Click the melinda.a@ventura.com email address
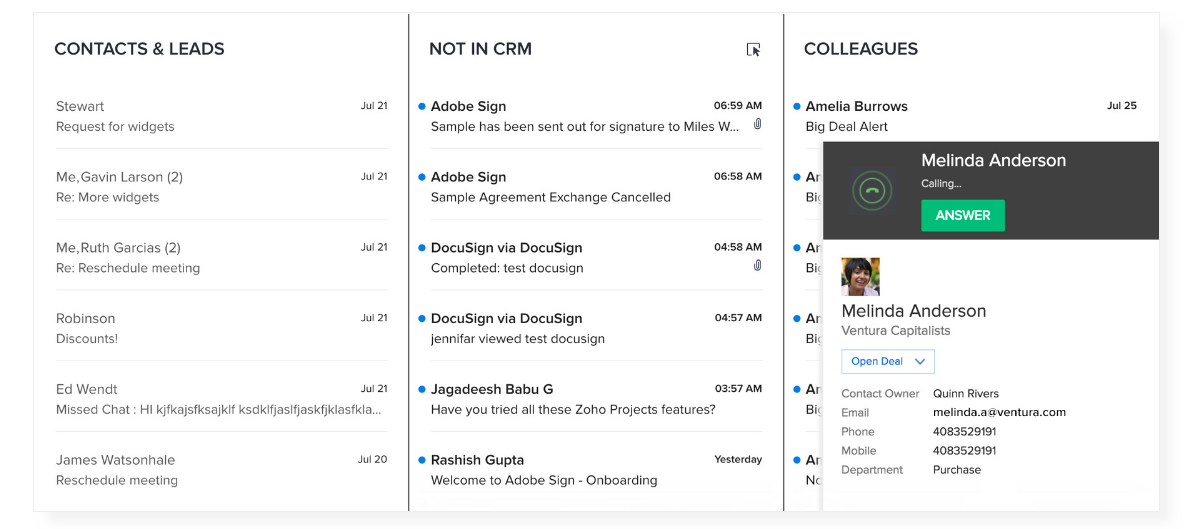Image resolution: width=1184 pixels, height=529 pixels. (999, 412)
